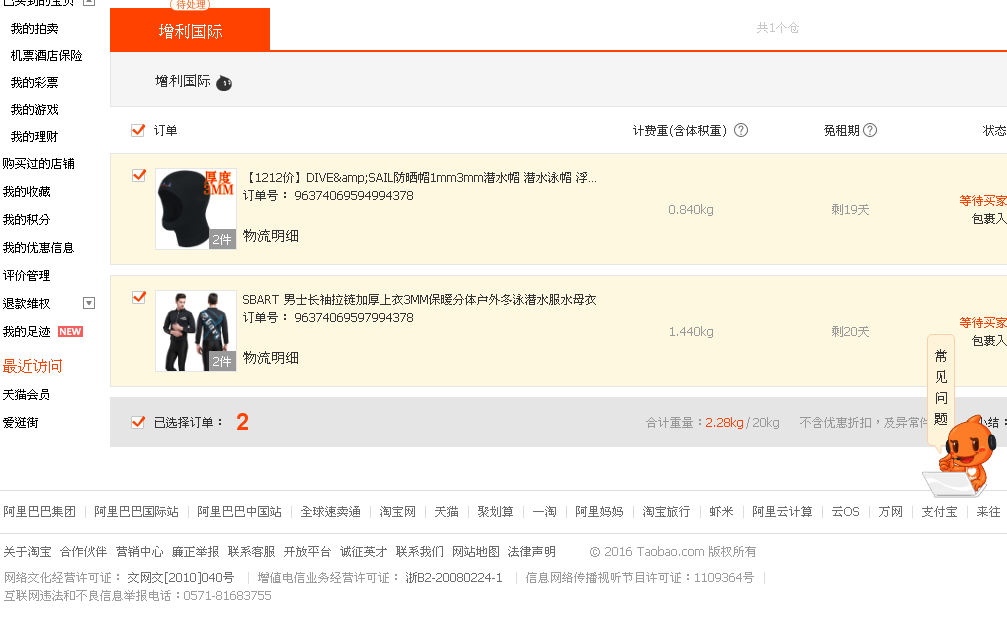1007x623 pixels.
Task: View 物流明细 for the SBART wetsuit order
Action: [x=270, y=358]
